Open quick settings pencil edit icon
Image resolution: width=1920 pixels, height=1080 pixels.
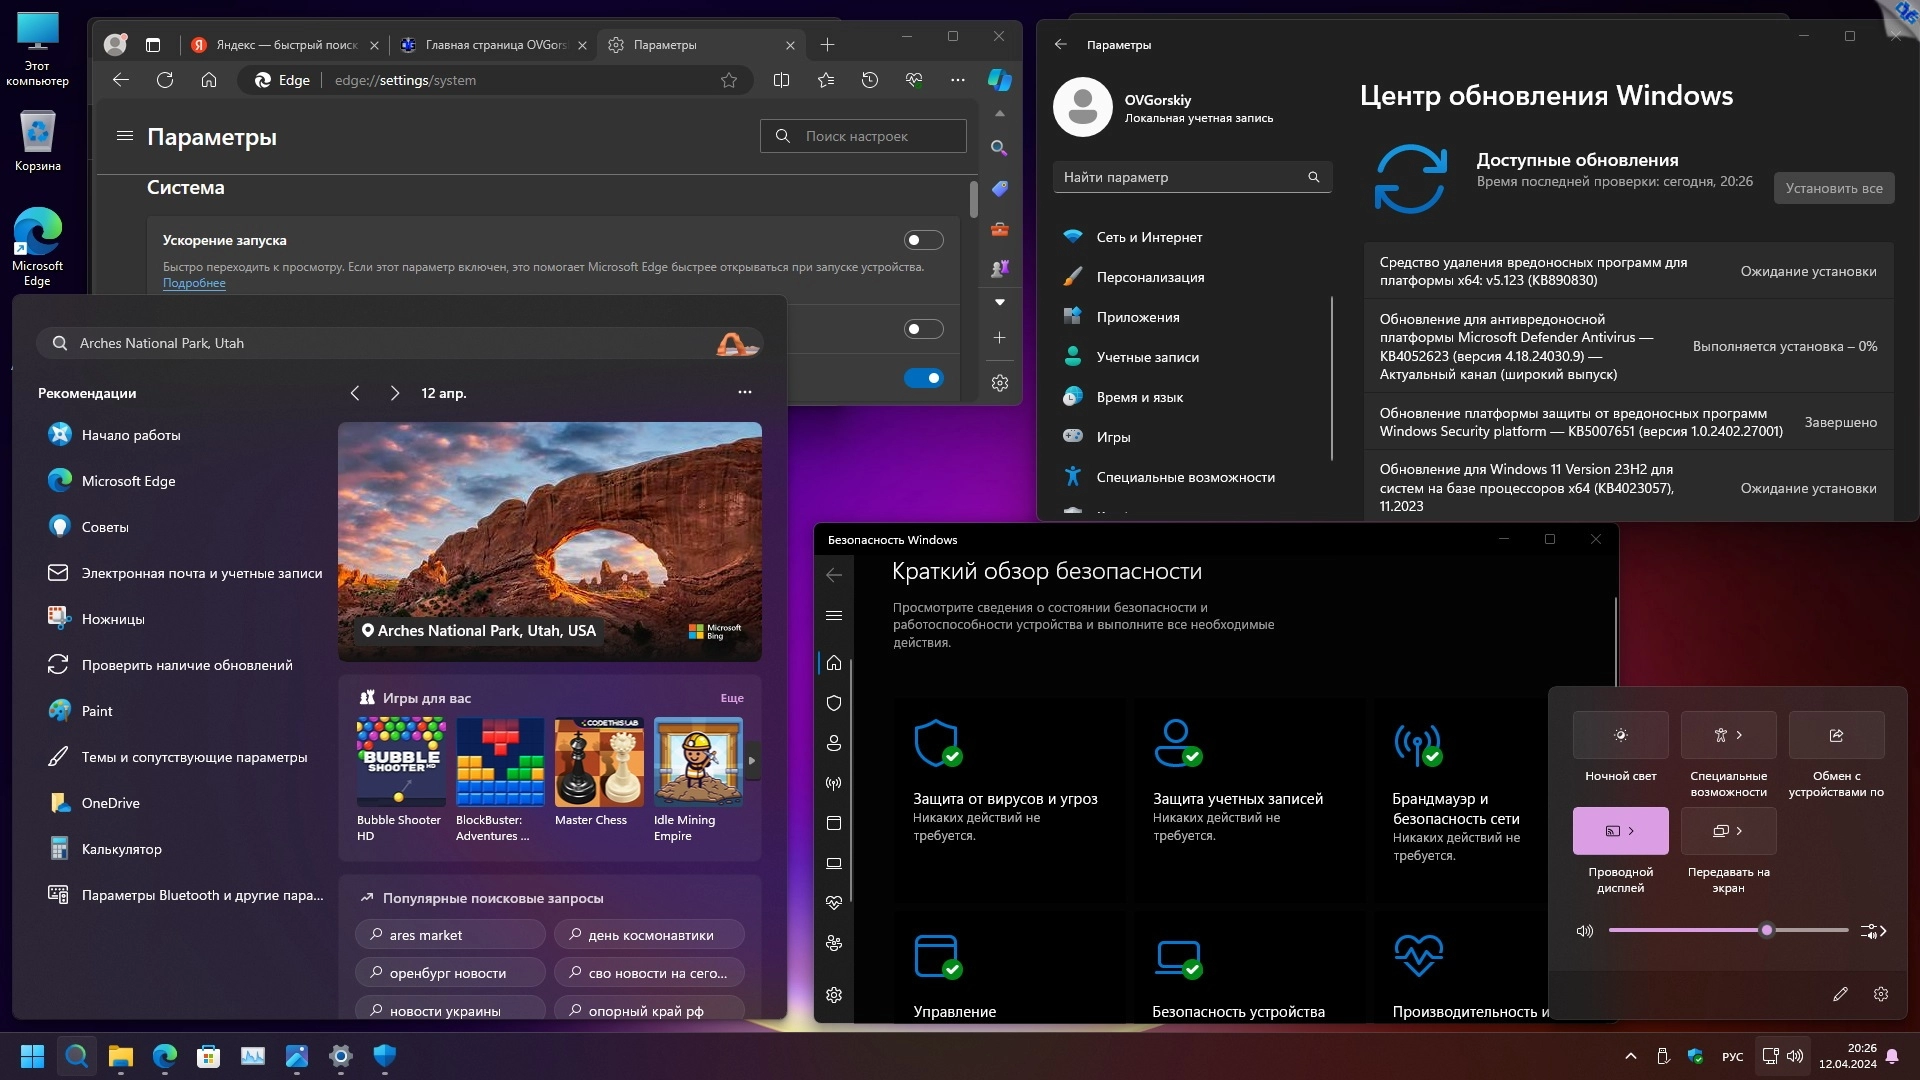(x=1840, y=994)
